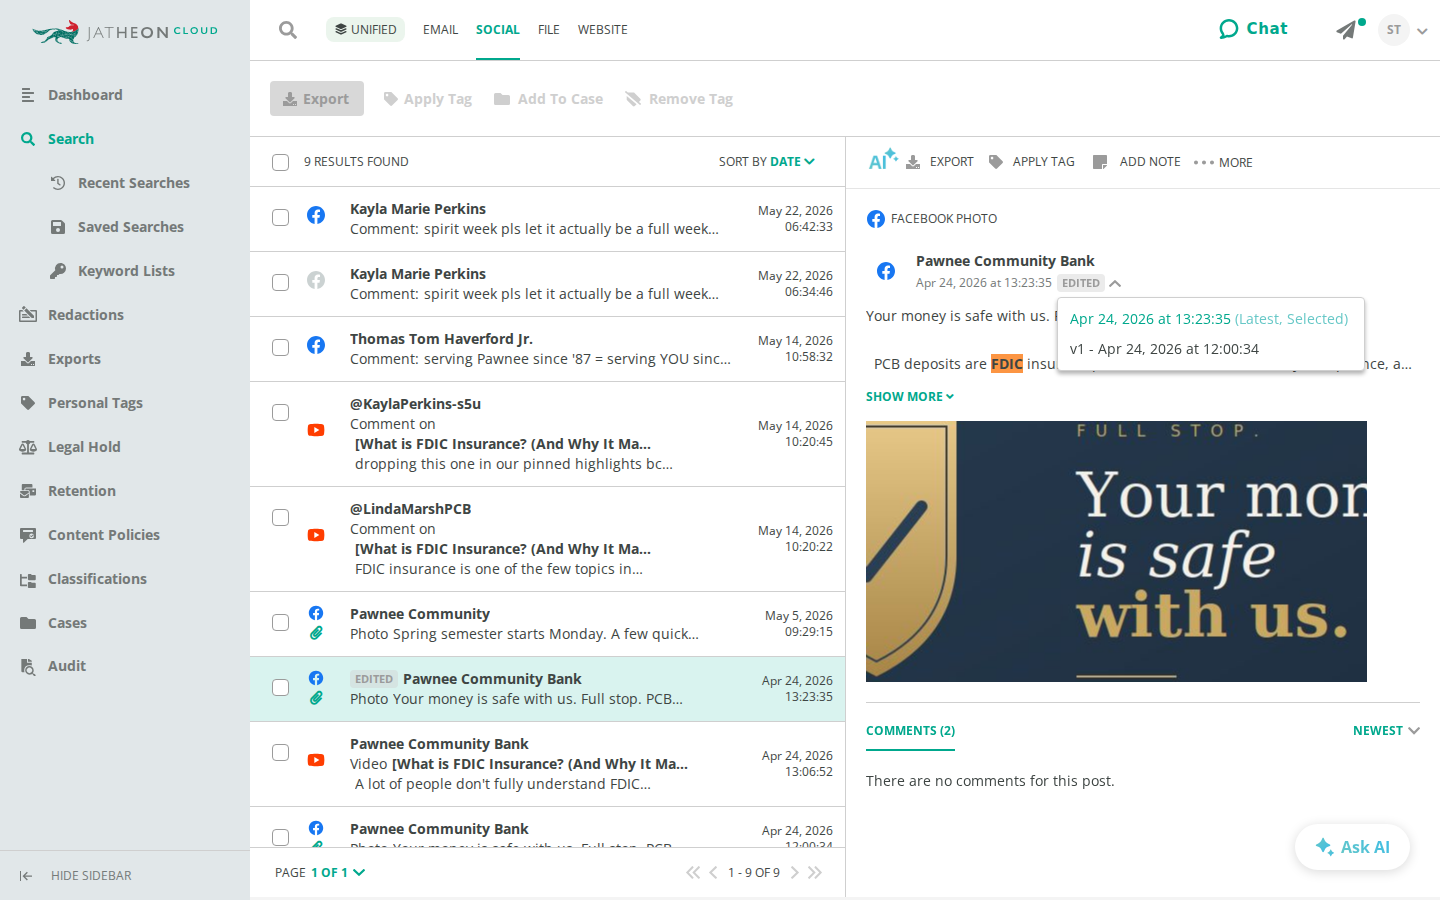Toggle the select-all results checkbox

tap(281, 162)
